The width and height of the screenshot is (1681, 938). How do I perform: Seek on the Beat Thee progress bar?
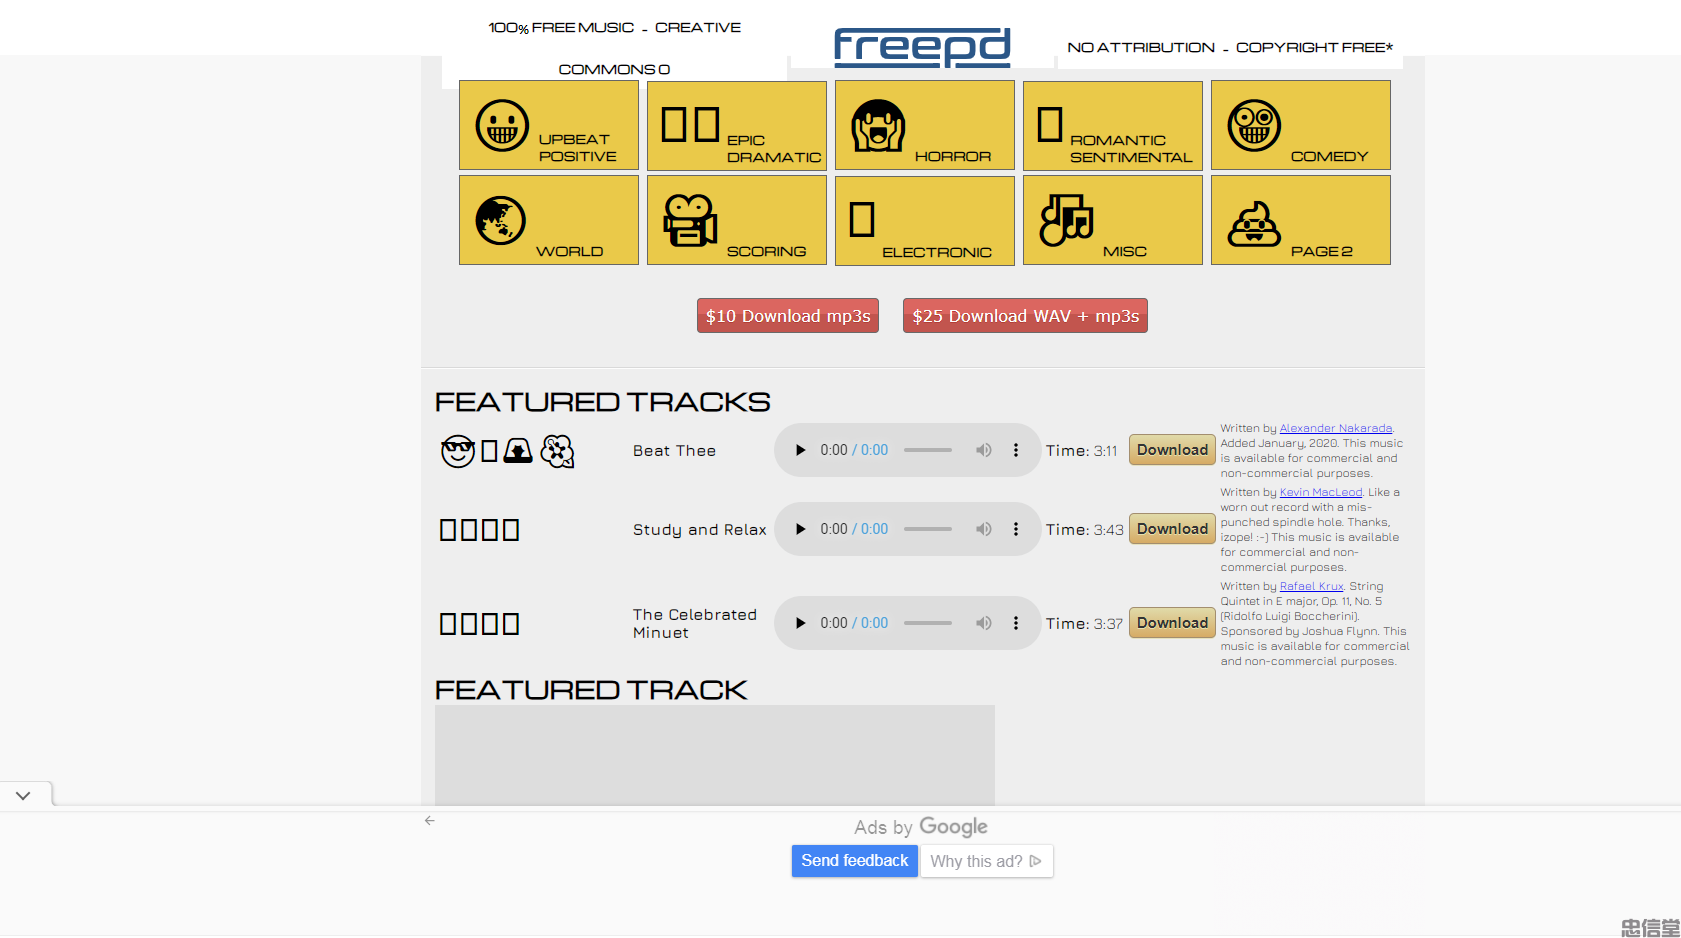click(x=928, y=450)
